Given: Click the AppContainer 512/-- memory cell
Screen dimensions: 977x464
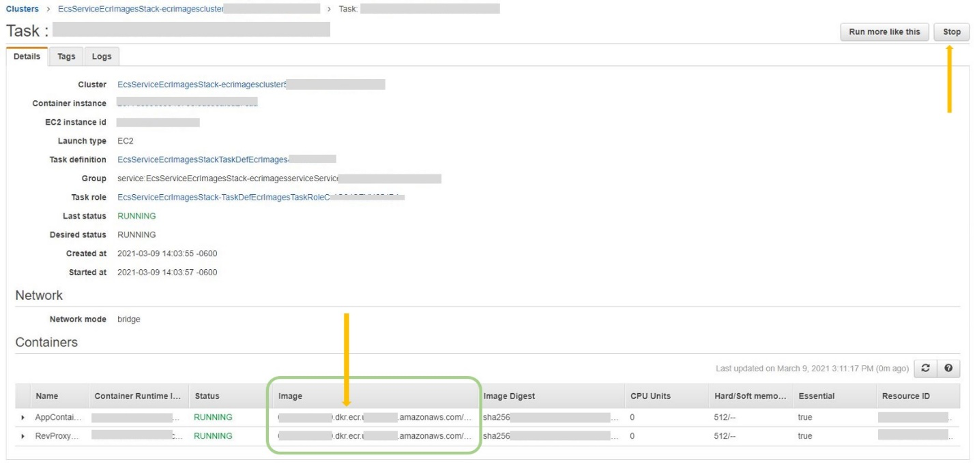Looking at the screenshot, I should pyautogui.click(x=725, y=417).
